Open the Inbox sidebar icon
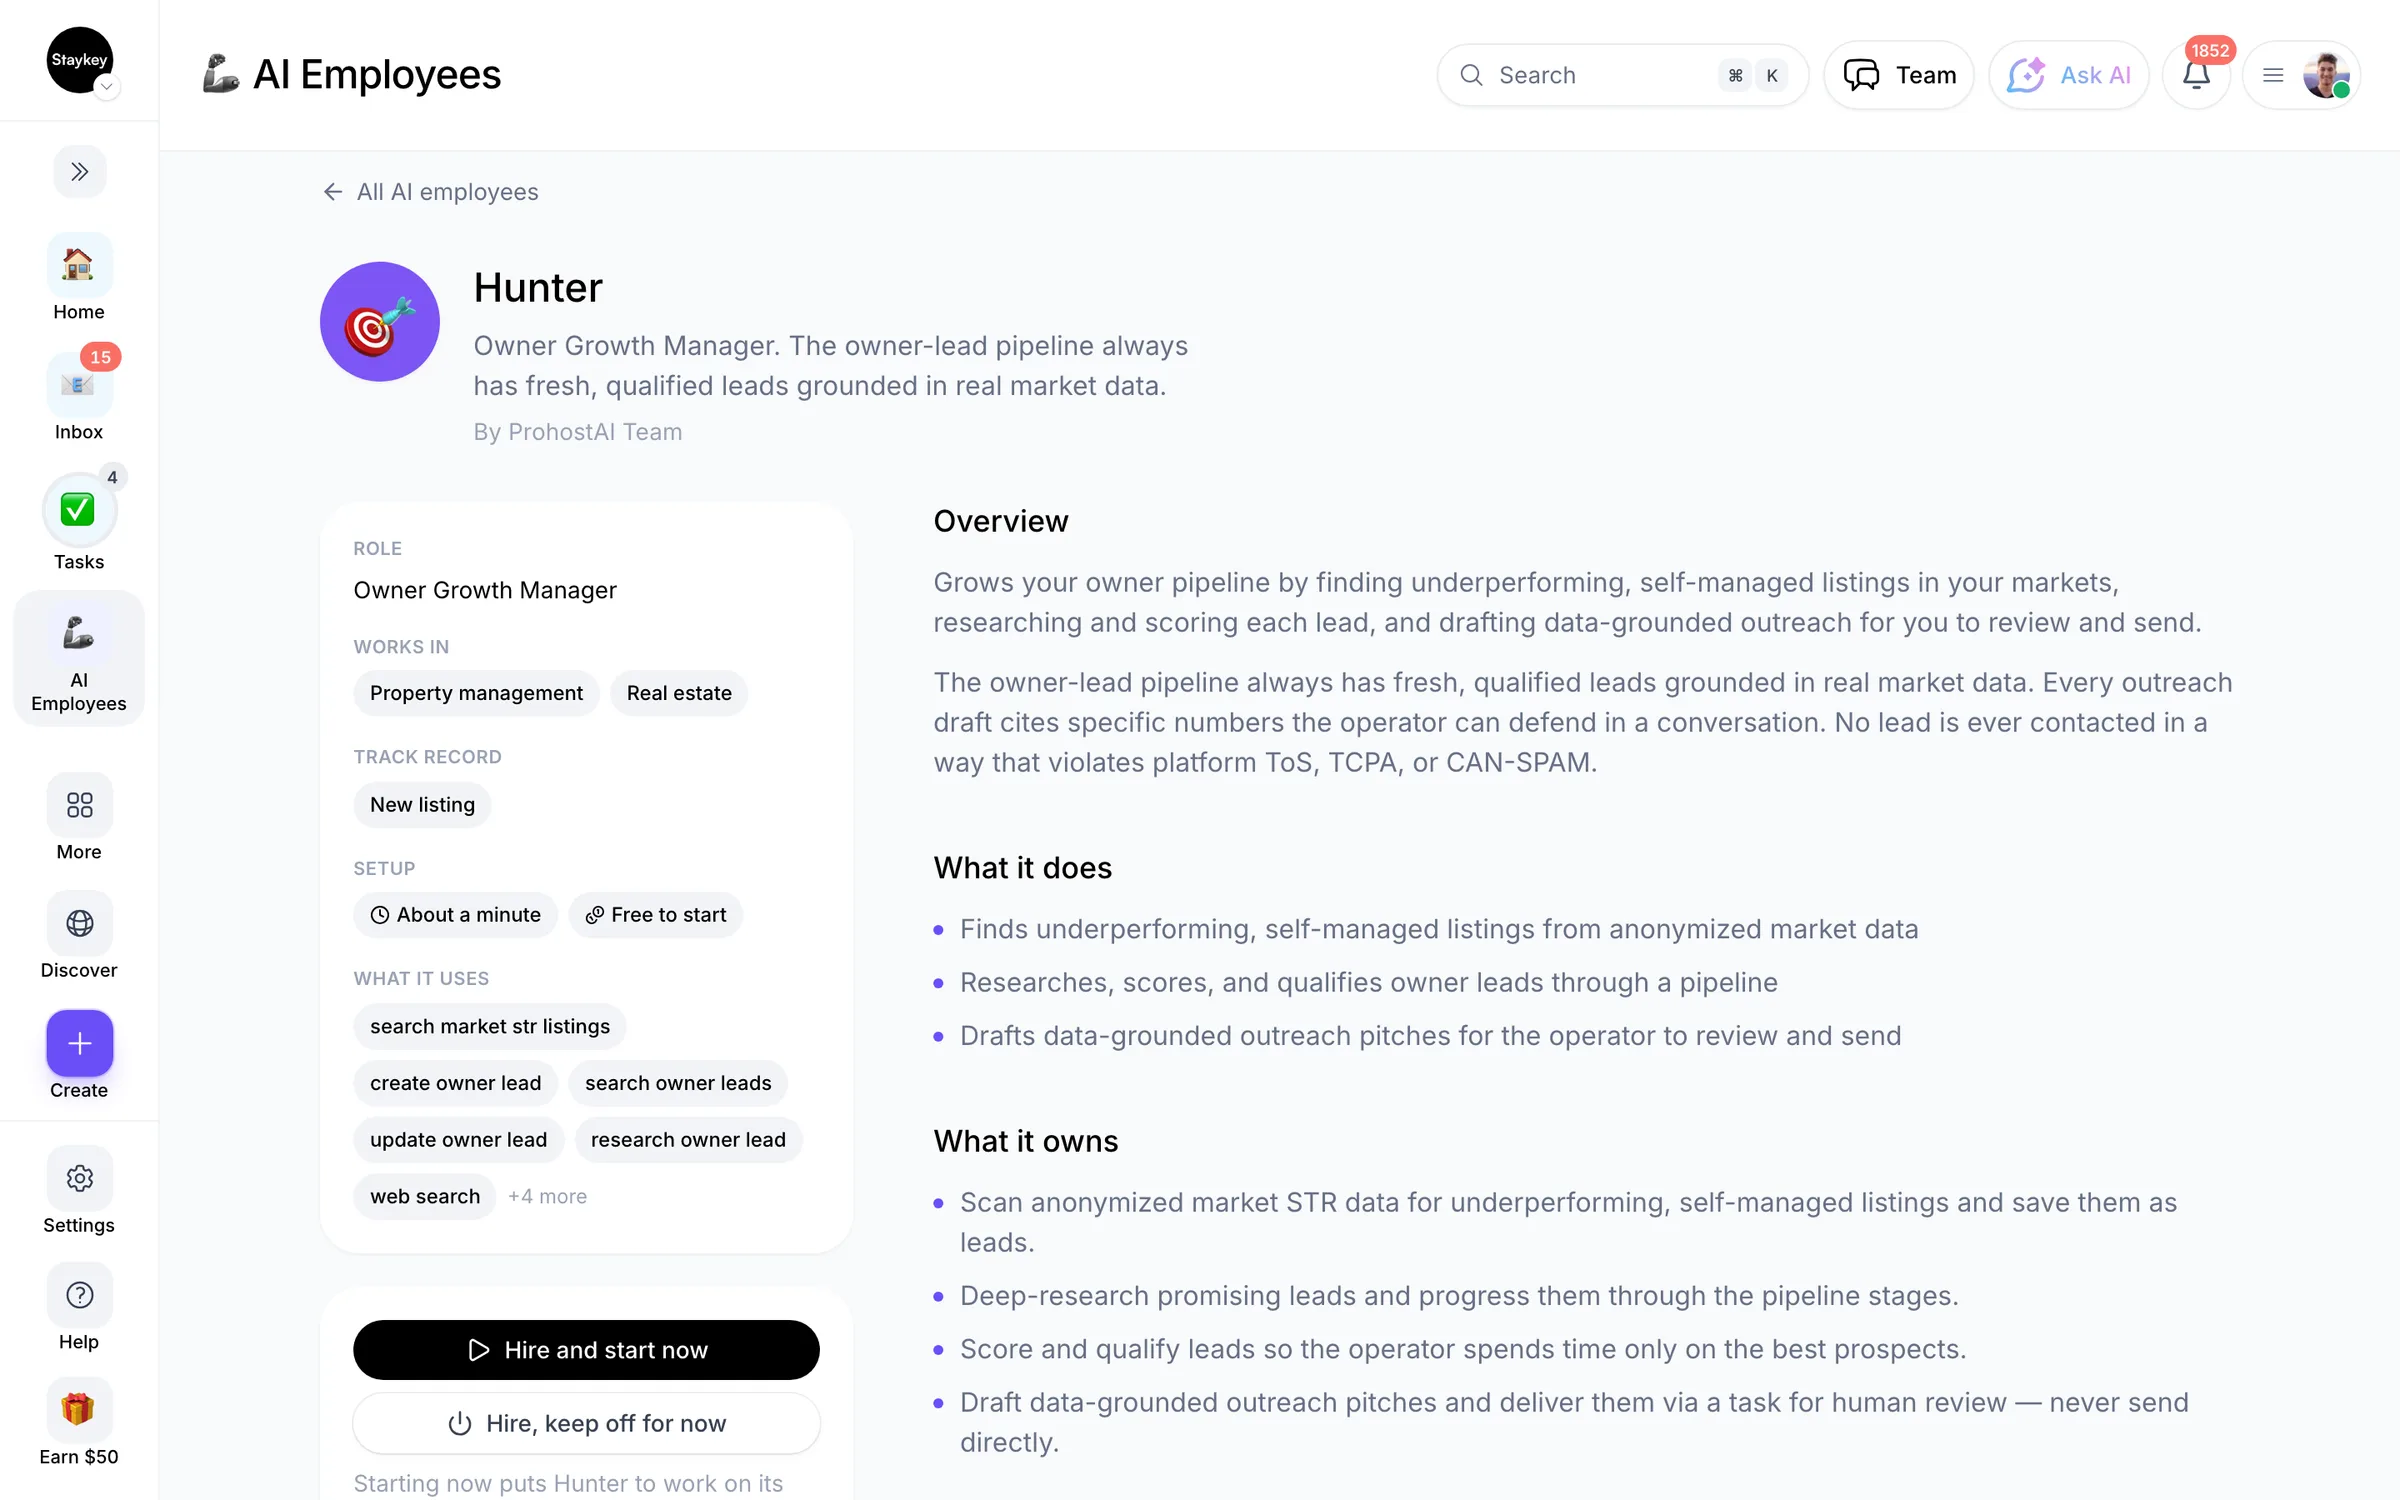This screenshot has width=2400, height=1500. click(x=79, y=385)
